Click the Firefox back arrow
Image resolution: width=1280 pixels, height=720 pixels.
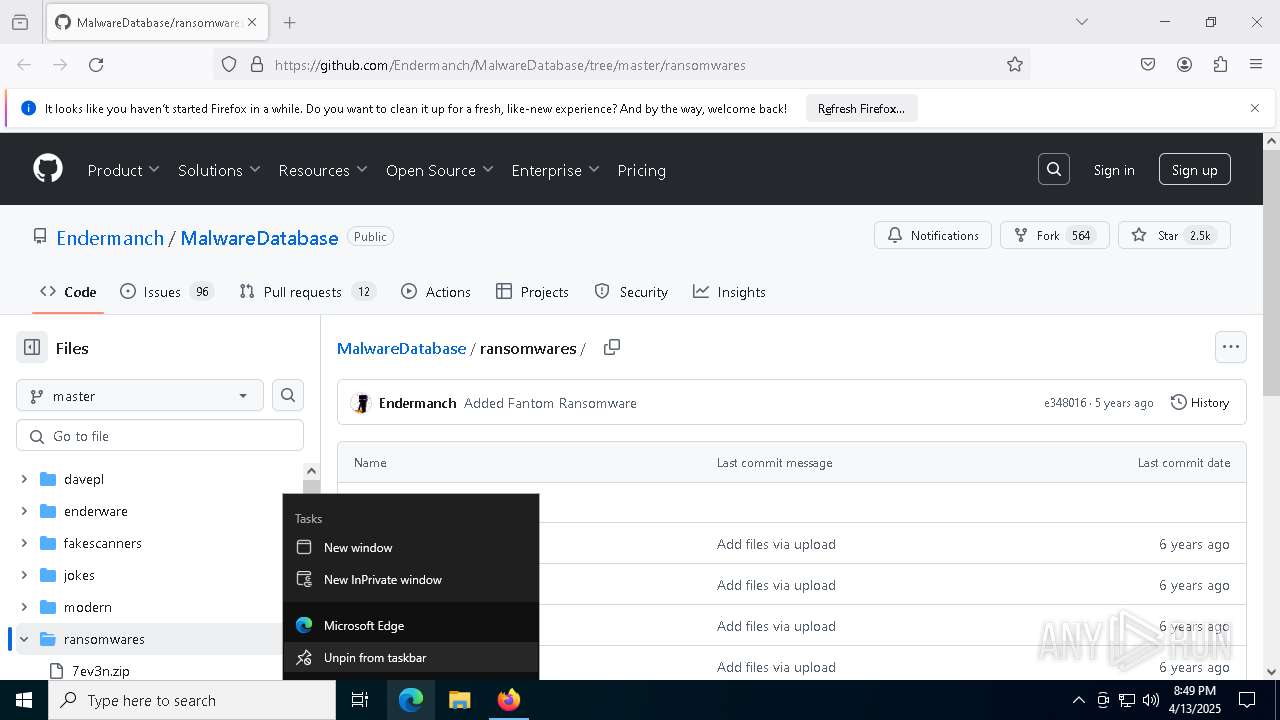[24, 64]
